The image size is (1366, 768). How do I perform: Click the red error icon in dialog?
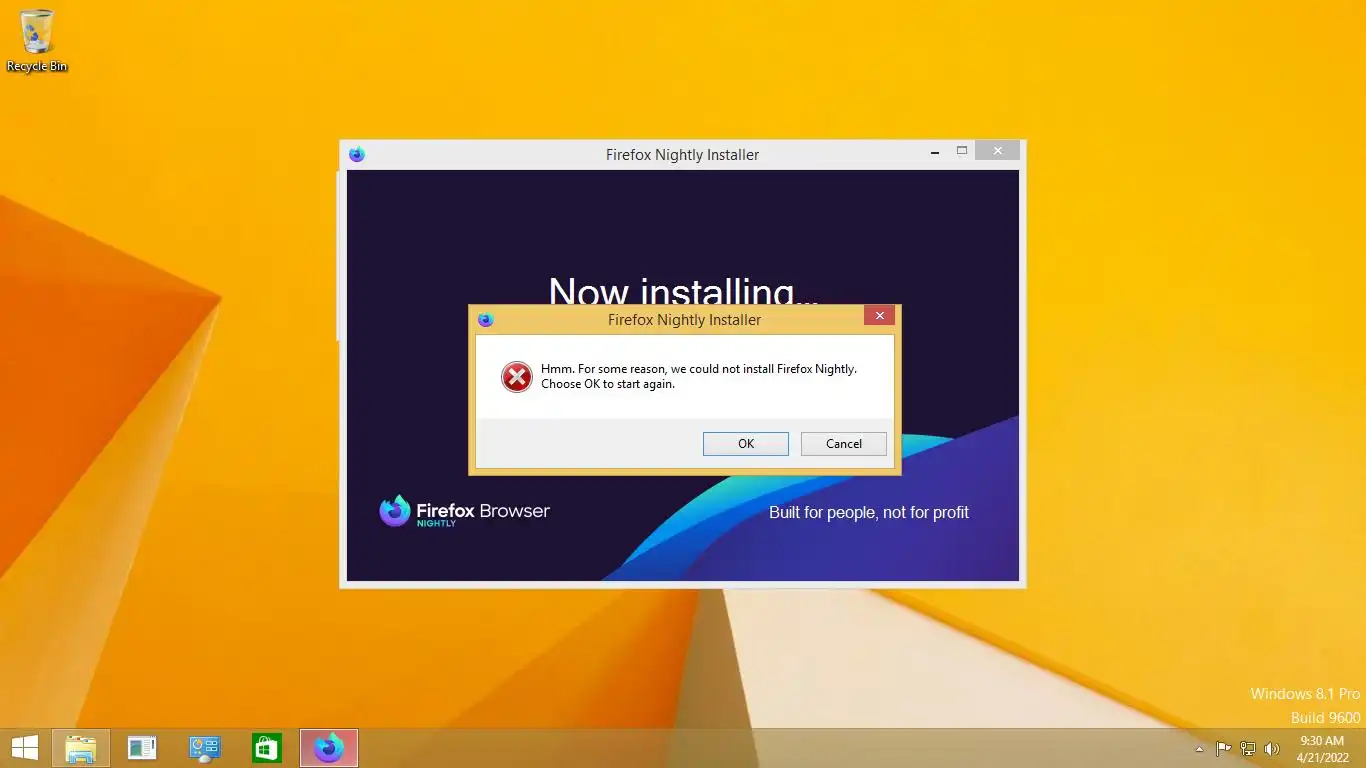click(x=517, y=377)
